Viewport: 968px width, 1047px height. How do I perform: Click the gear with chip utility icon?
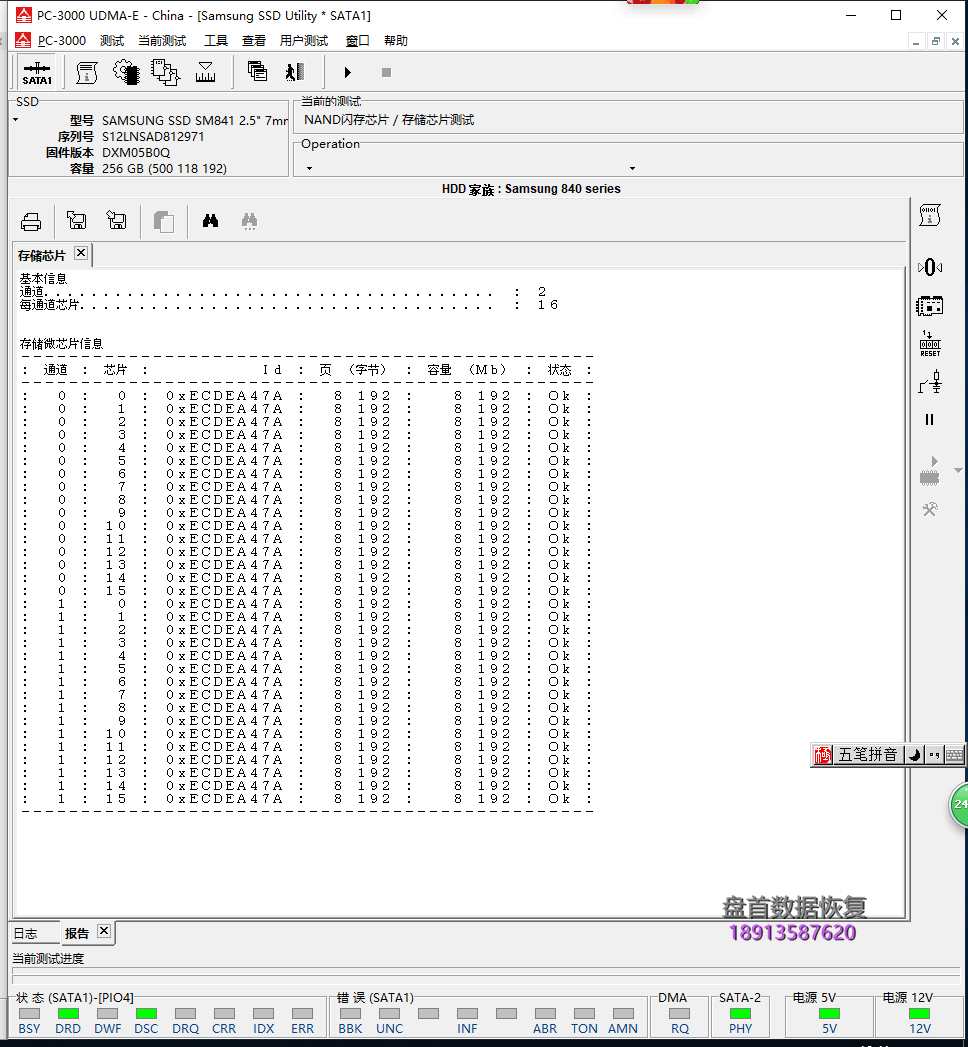tap(126, 72)
